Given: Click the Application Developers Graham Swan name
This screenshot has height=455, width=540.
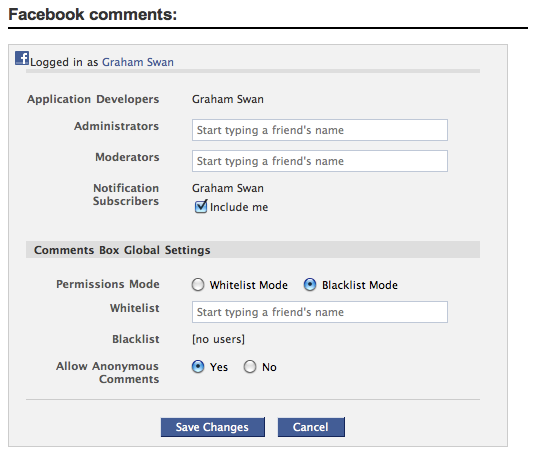Looking at the screenshot, I should (x=228, y=99).
